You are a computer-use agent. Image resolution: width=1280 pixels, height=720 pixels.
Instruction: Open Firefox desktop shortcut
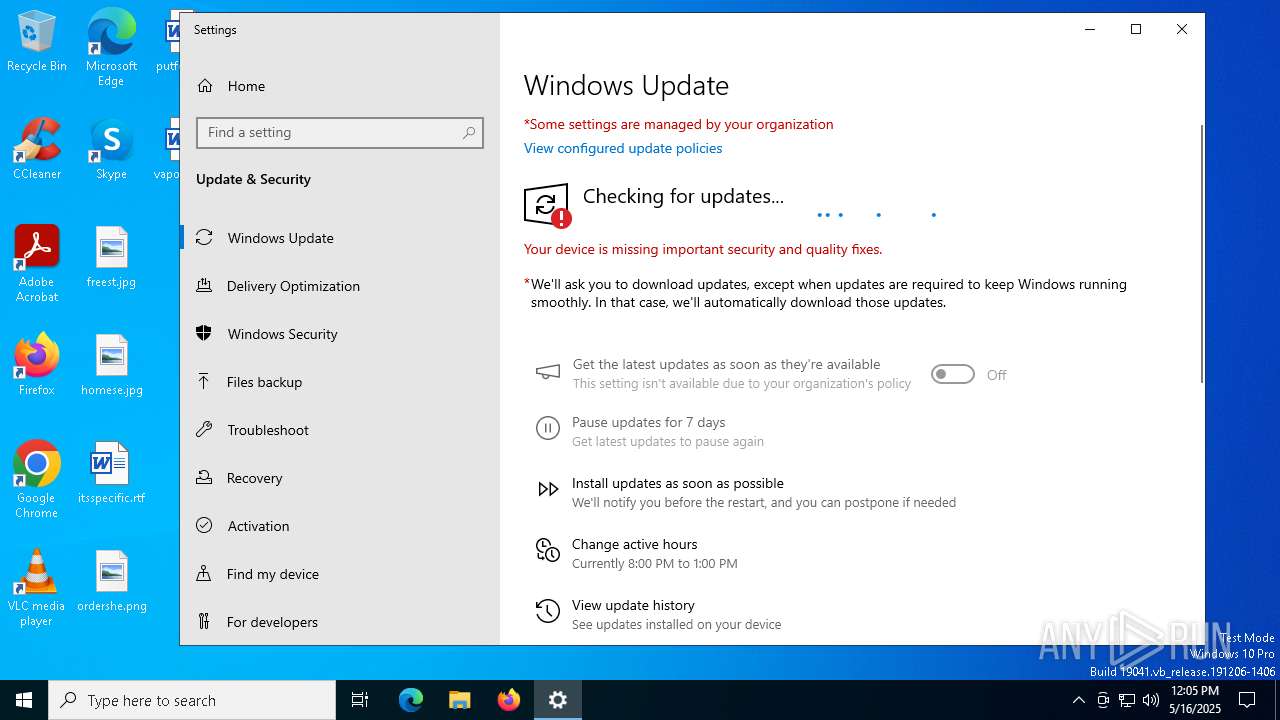(x=37, y=365)
